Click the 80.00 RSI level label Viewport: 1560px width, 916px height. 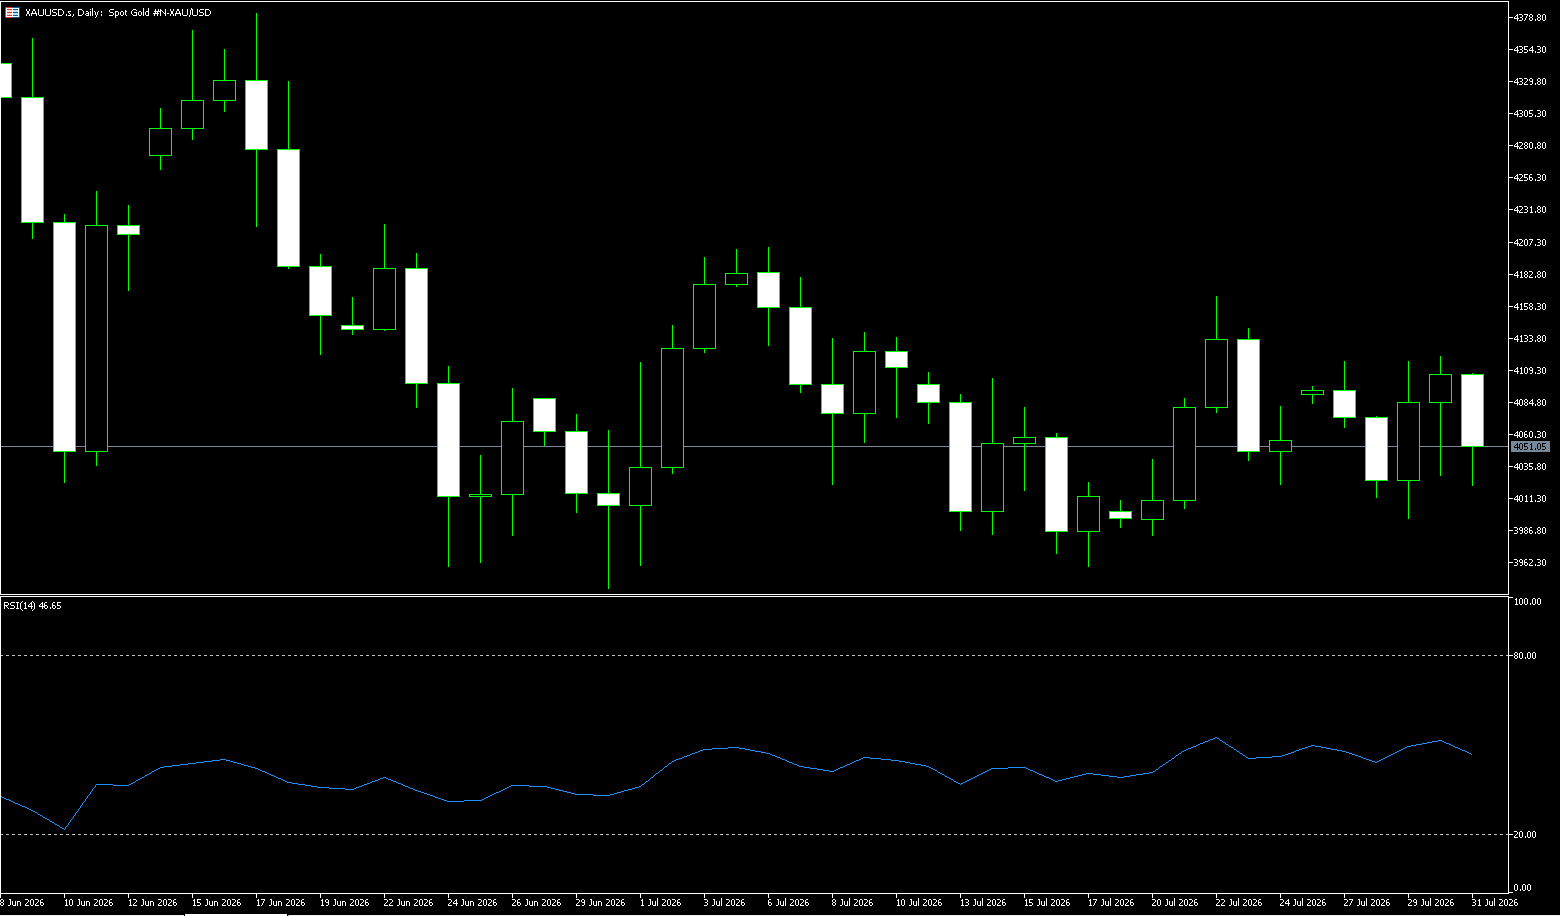click(1526, 656)
